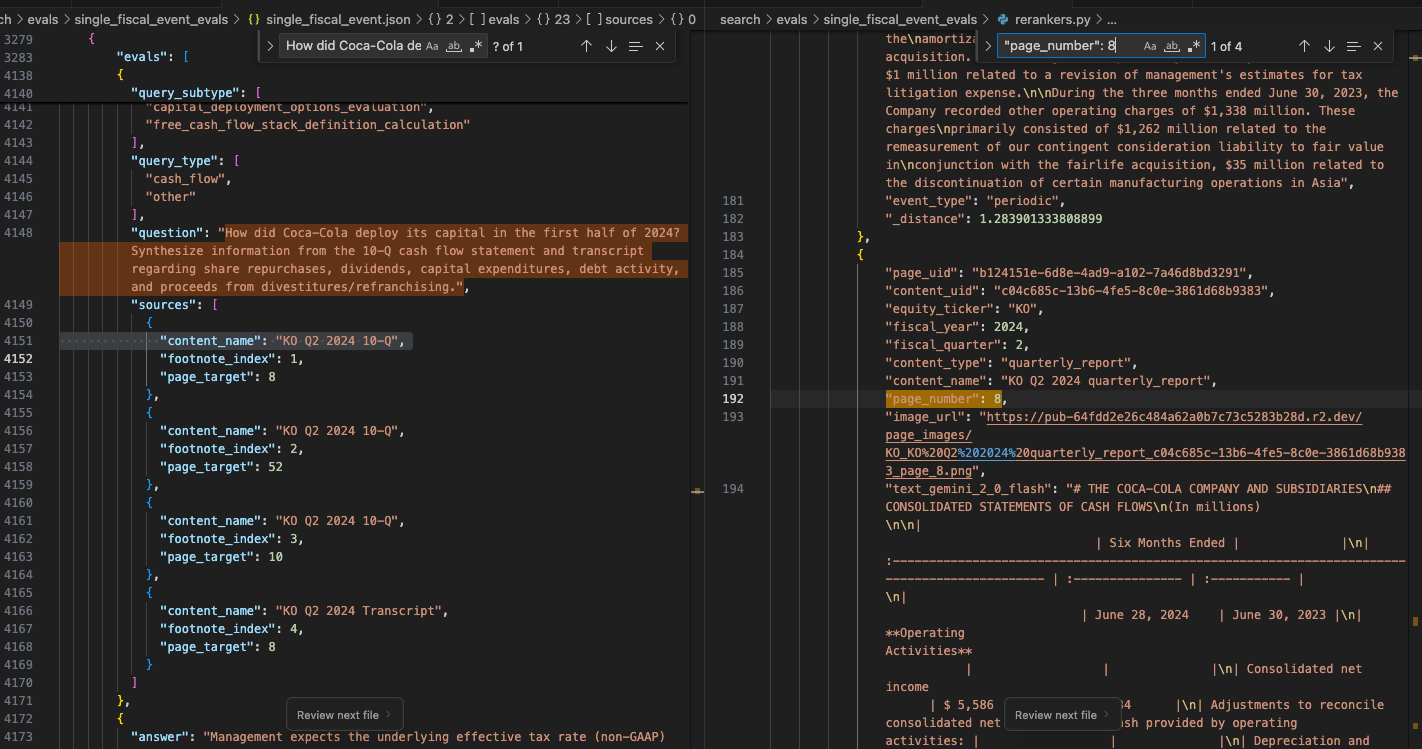Click '"free_cash_flow_stack_definition_calculation"' line 4142
The width and height of the screenshot is (1422, 749).
(307, 125)
